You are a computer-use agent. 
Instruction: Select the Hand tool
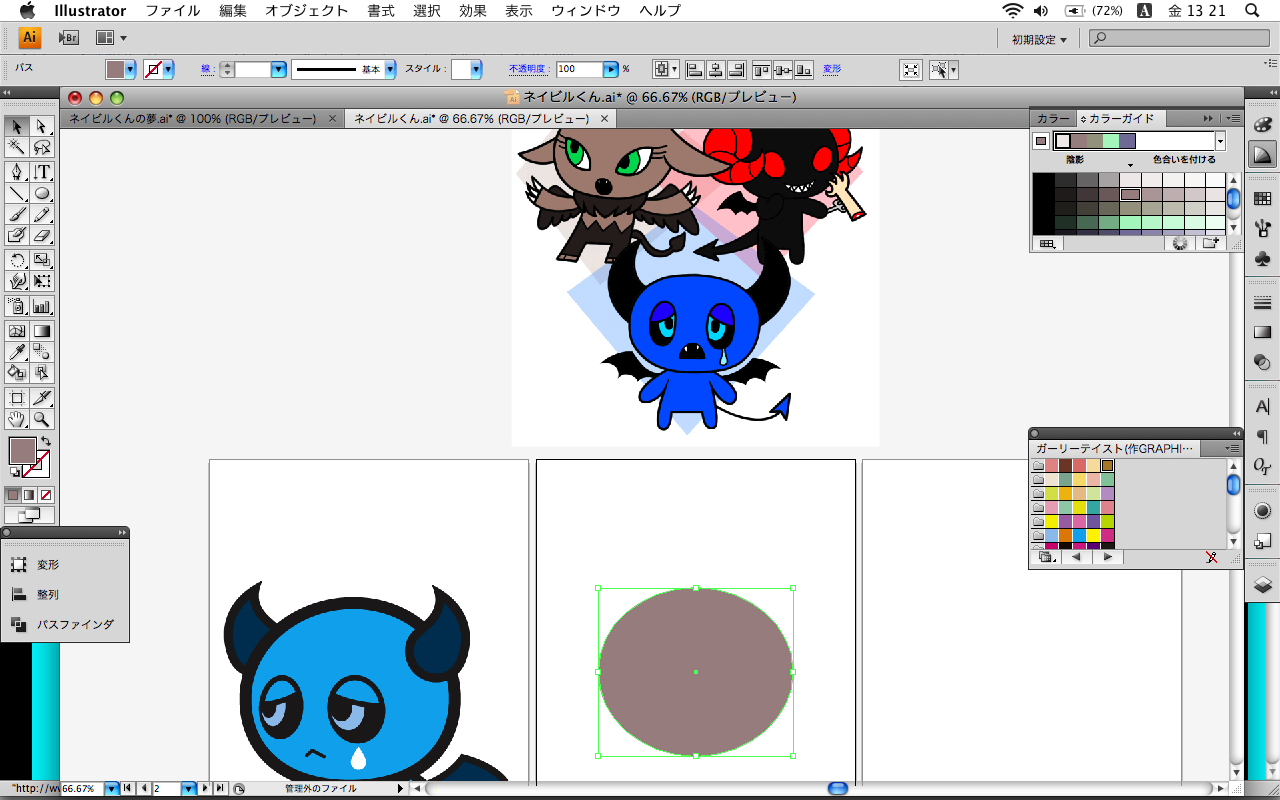(17, 419)
